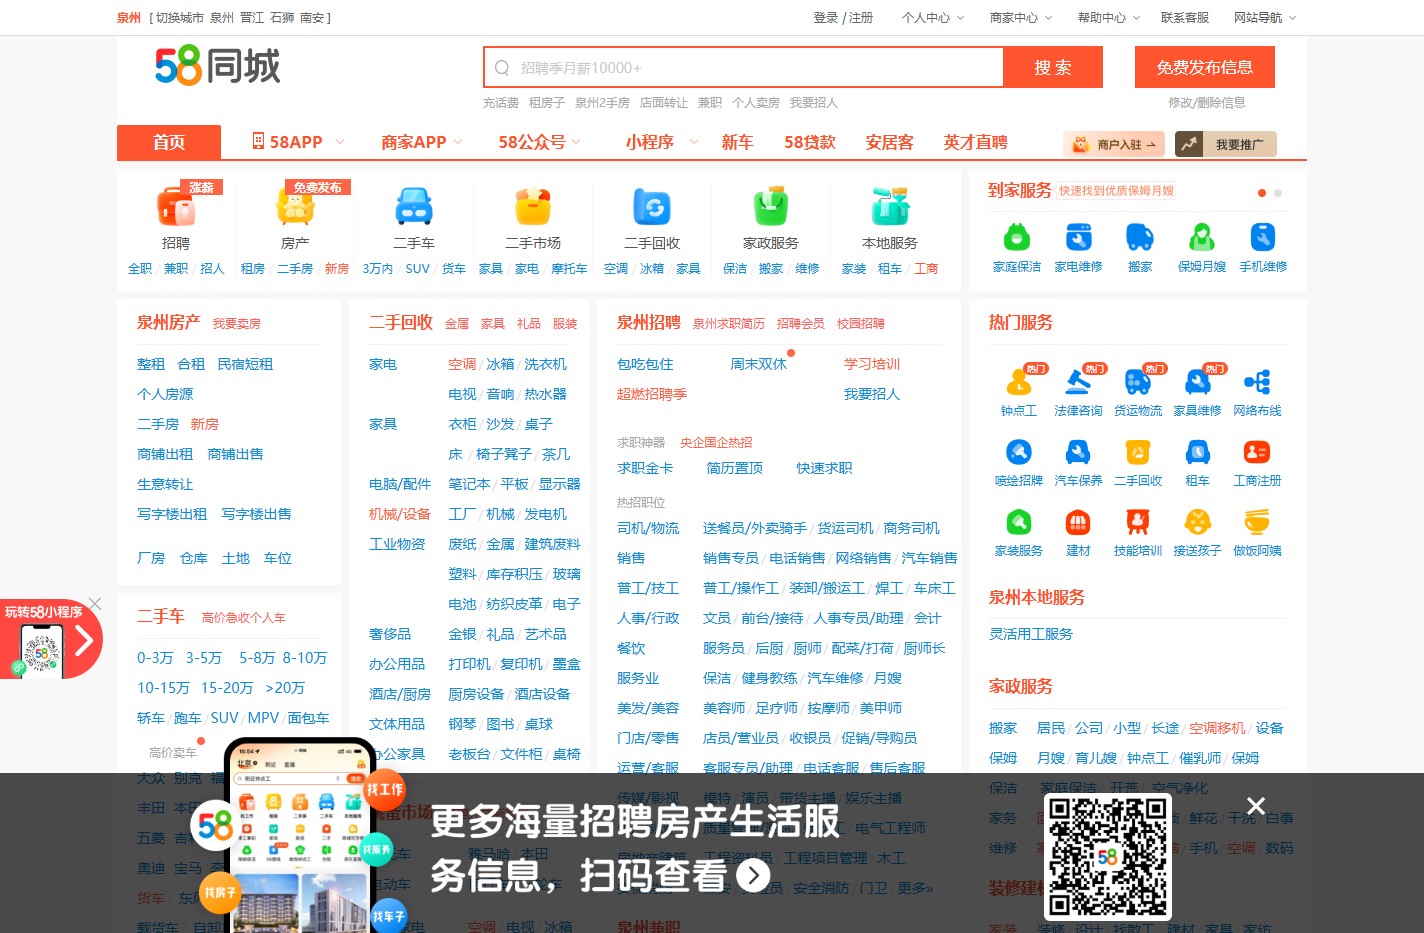
Task: Open the 招聘 recruitment category icon
Action: (176, 207)
